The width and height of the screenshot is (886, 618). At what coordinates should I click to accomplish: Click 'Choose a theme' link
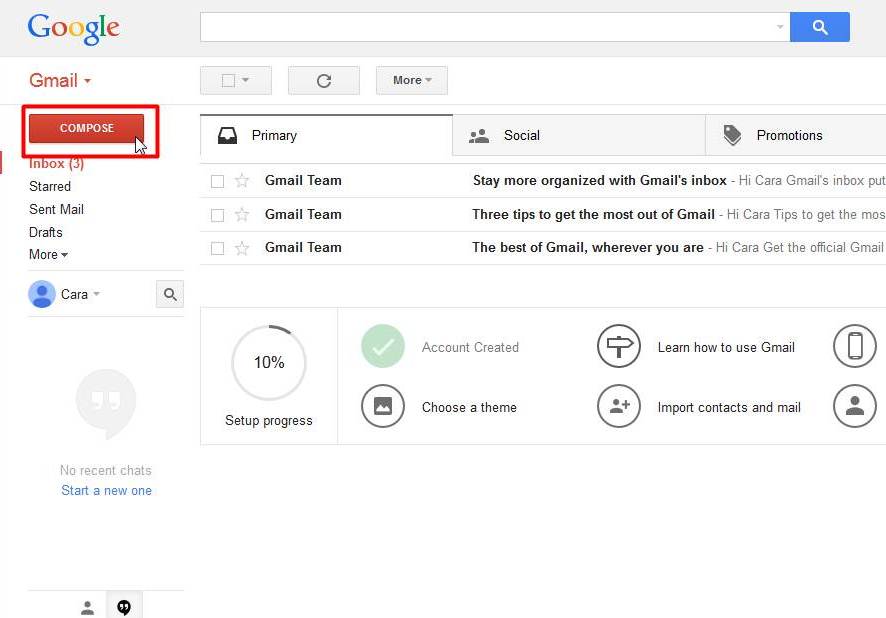tap(469, 407)
